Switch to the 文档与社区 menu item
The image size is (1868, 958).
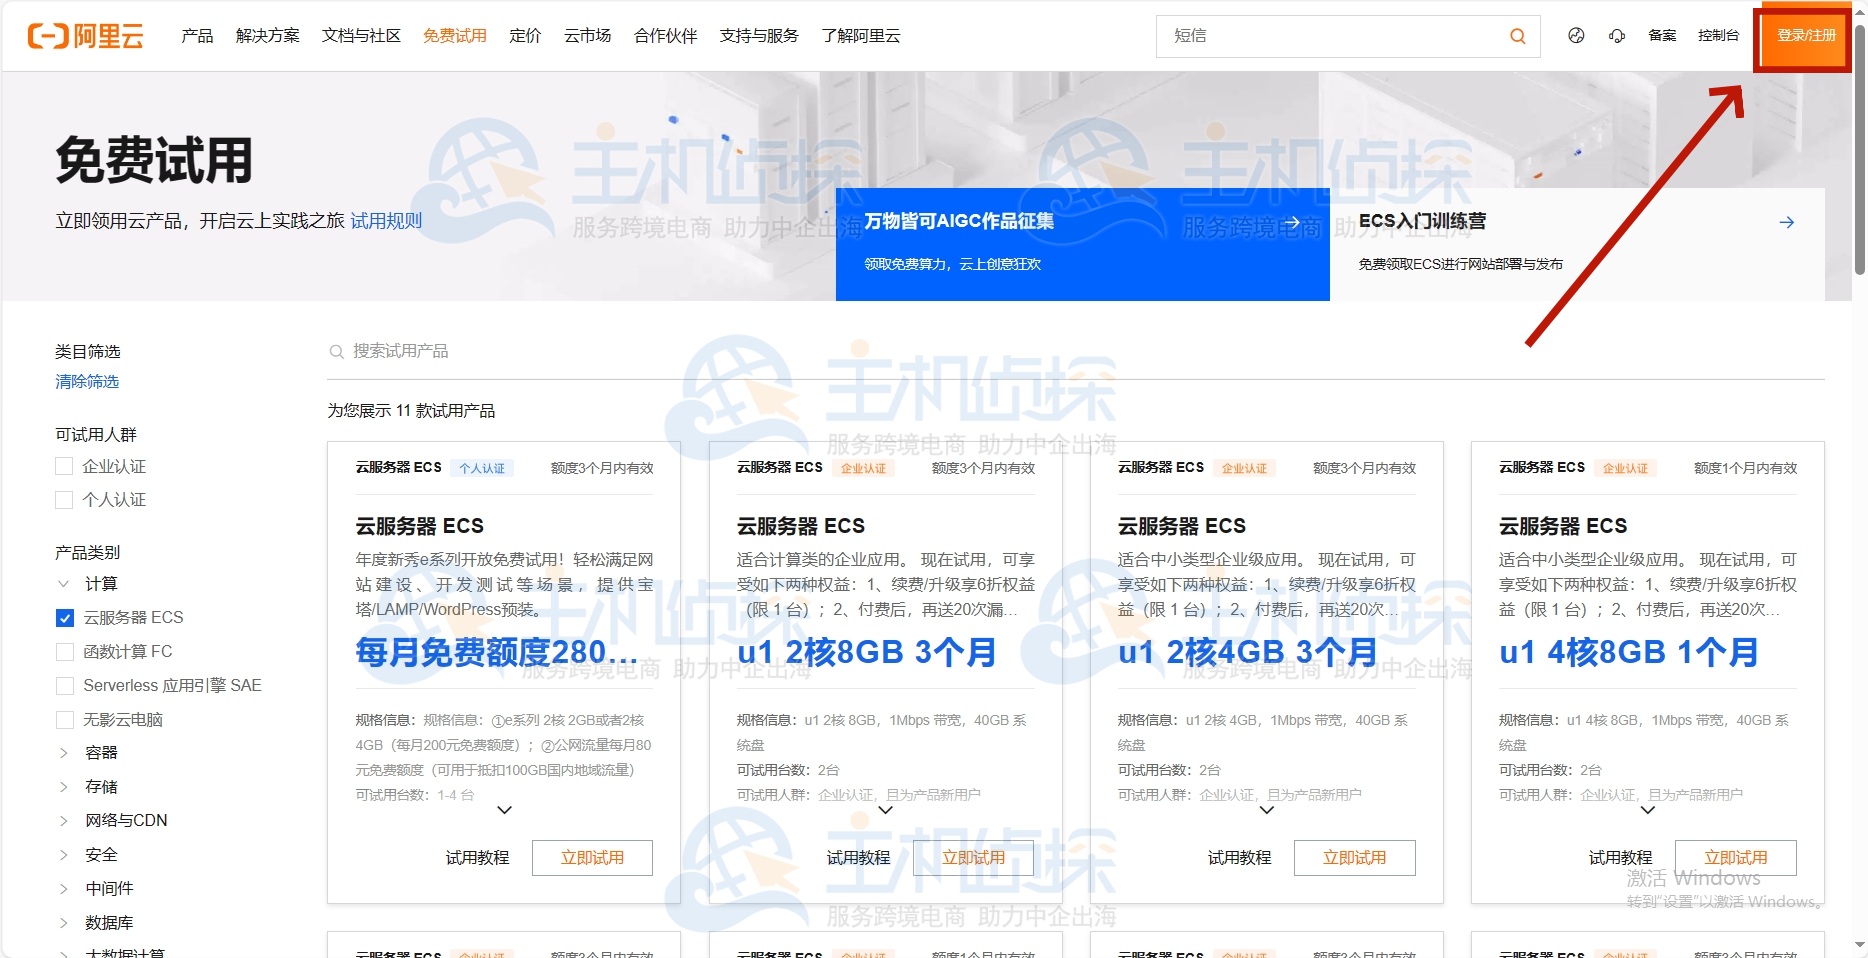pyautogui.click(x=359, y=36)
